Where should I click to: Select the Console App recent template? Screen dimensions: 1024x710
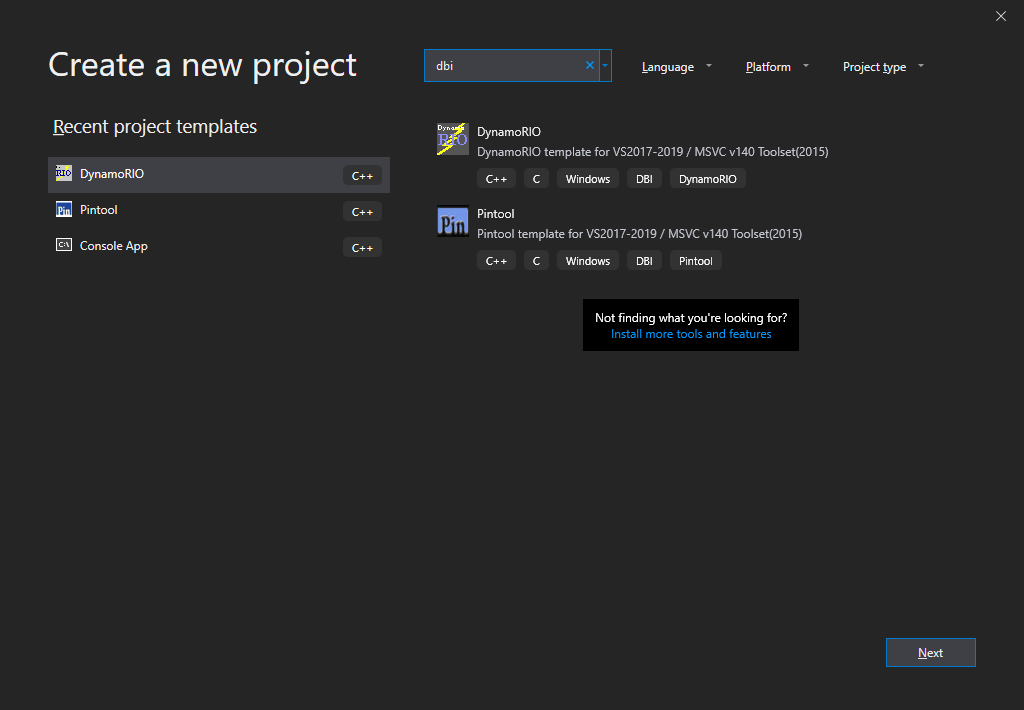114,246
